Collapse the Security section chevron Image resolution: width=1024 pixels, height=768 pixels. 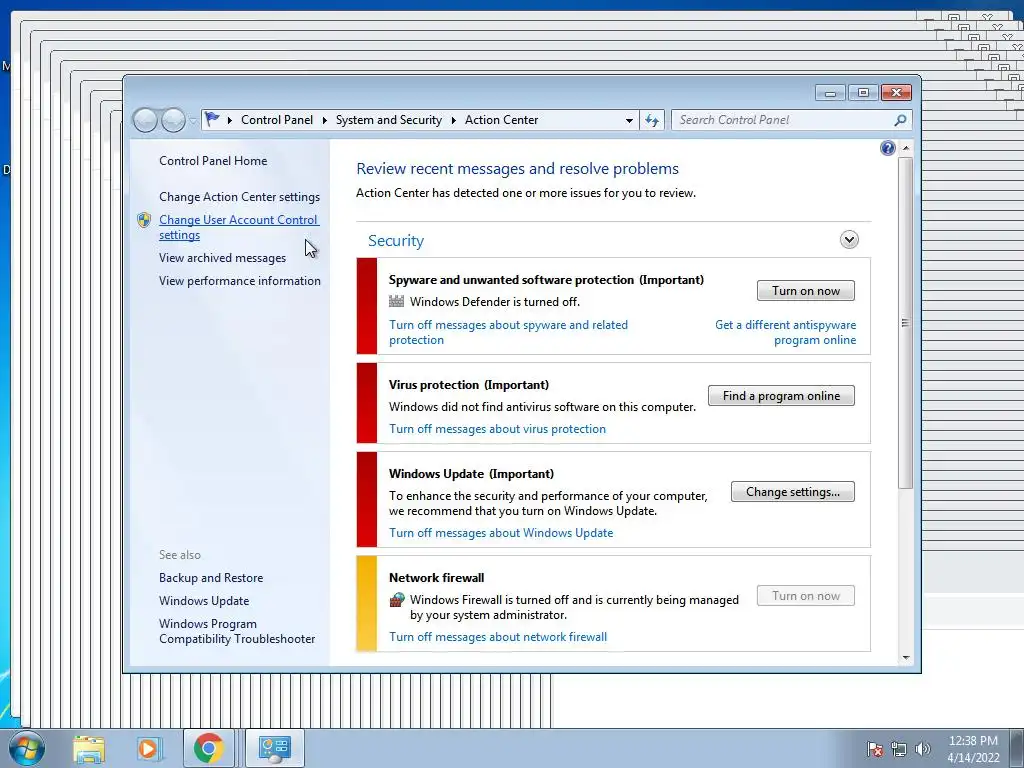849,240
